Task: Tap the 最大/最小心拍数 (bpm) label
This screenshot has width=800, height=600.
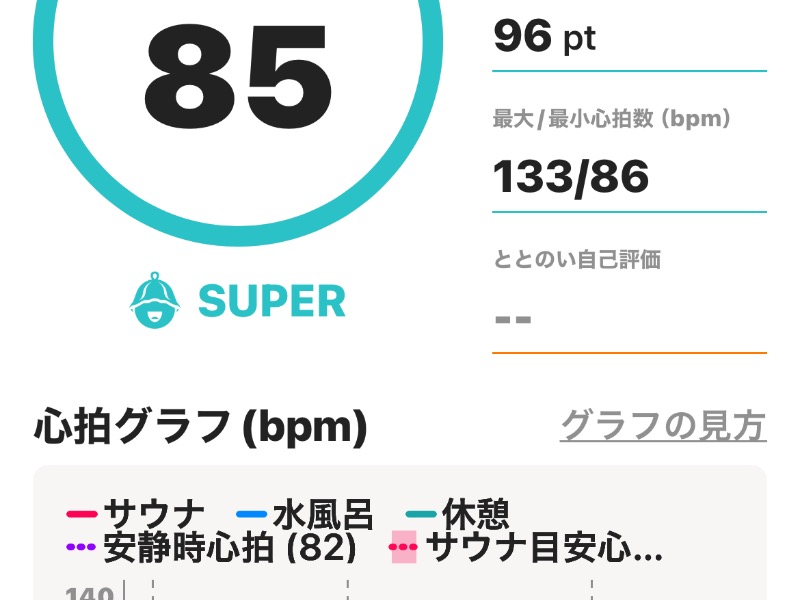Action: click(x=612, y=119)
